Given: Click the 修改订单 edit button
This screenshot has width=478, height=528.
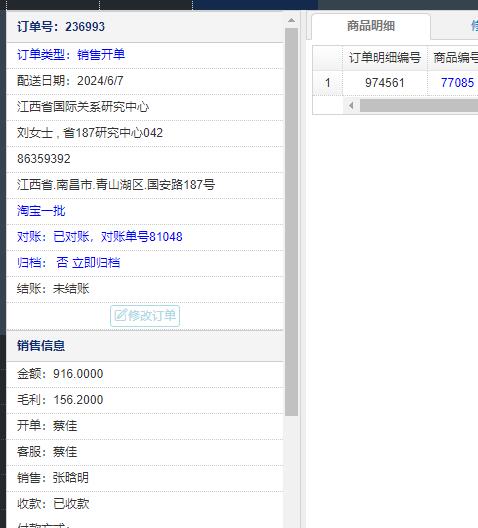Looking at the screenshot, I should [145, 316].
